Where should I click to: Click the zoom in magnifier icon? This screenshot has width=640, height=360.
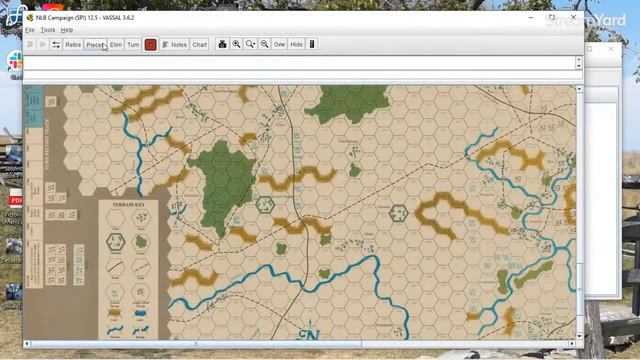(x=236, y=44)
